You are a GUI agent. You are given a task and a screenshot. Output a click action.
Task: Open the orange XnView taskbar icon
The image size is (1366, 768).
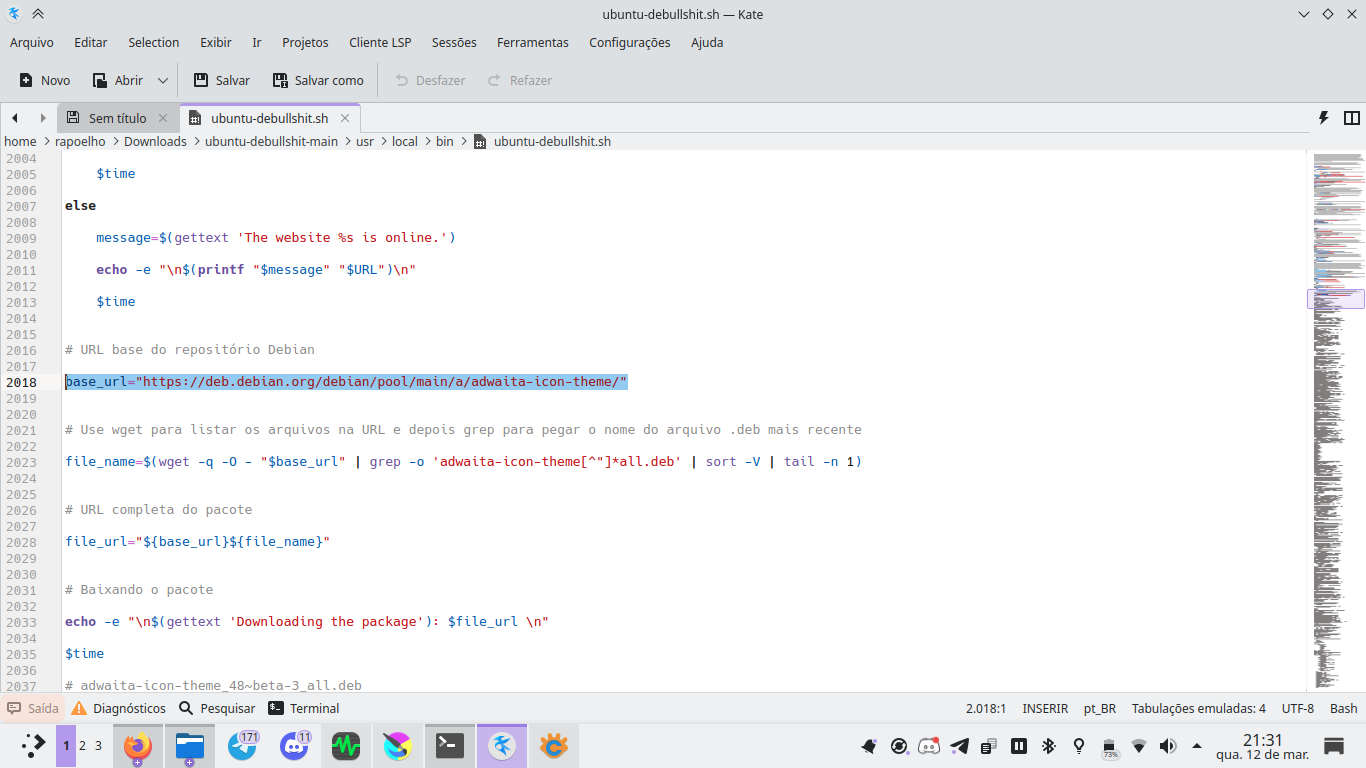tap(553, 746)
